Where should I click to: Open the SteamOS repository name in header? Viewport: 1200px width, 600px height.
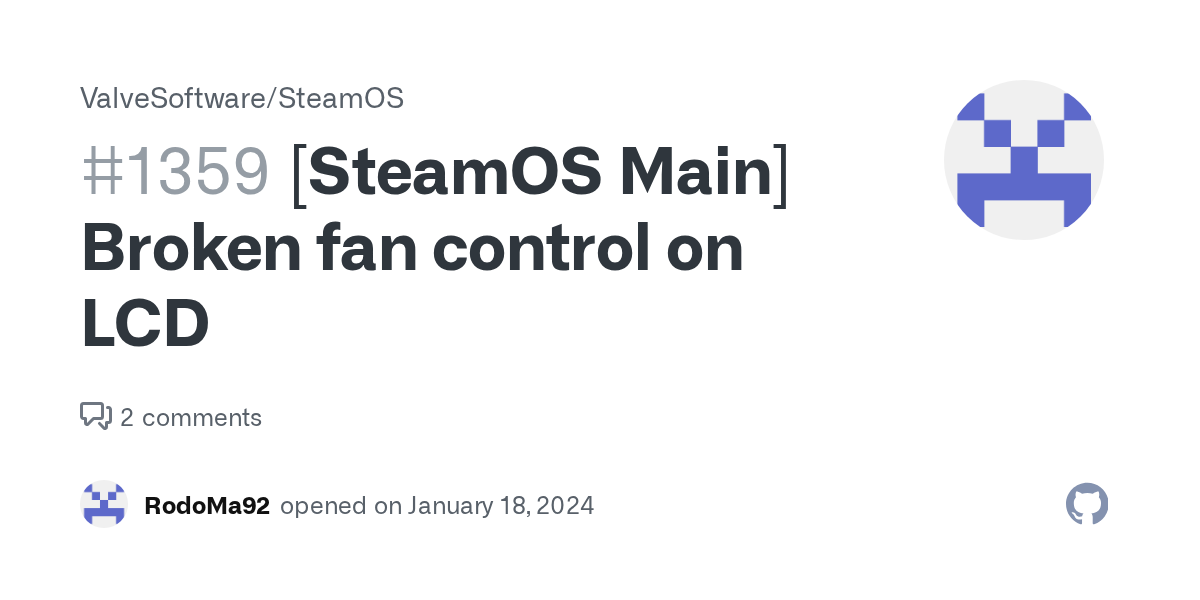click(x=341, y=98)
